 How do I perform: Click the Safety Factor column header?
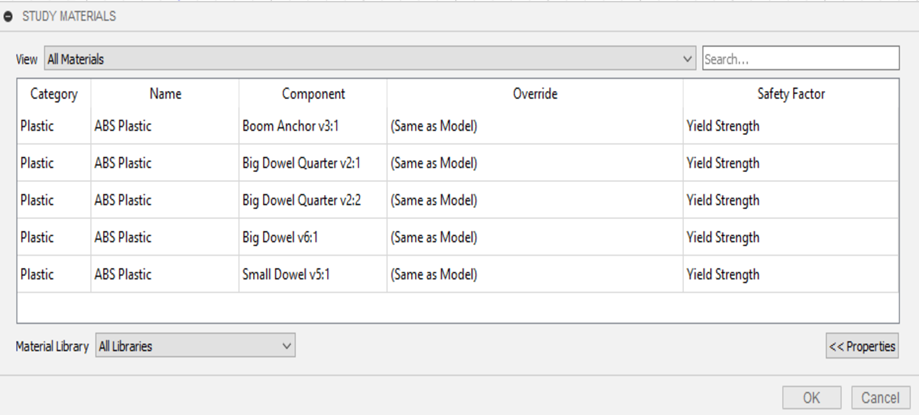pyautogui.click(x=791, y=94)
